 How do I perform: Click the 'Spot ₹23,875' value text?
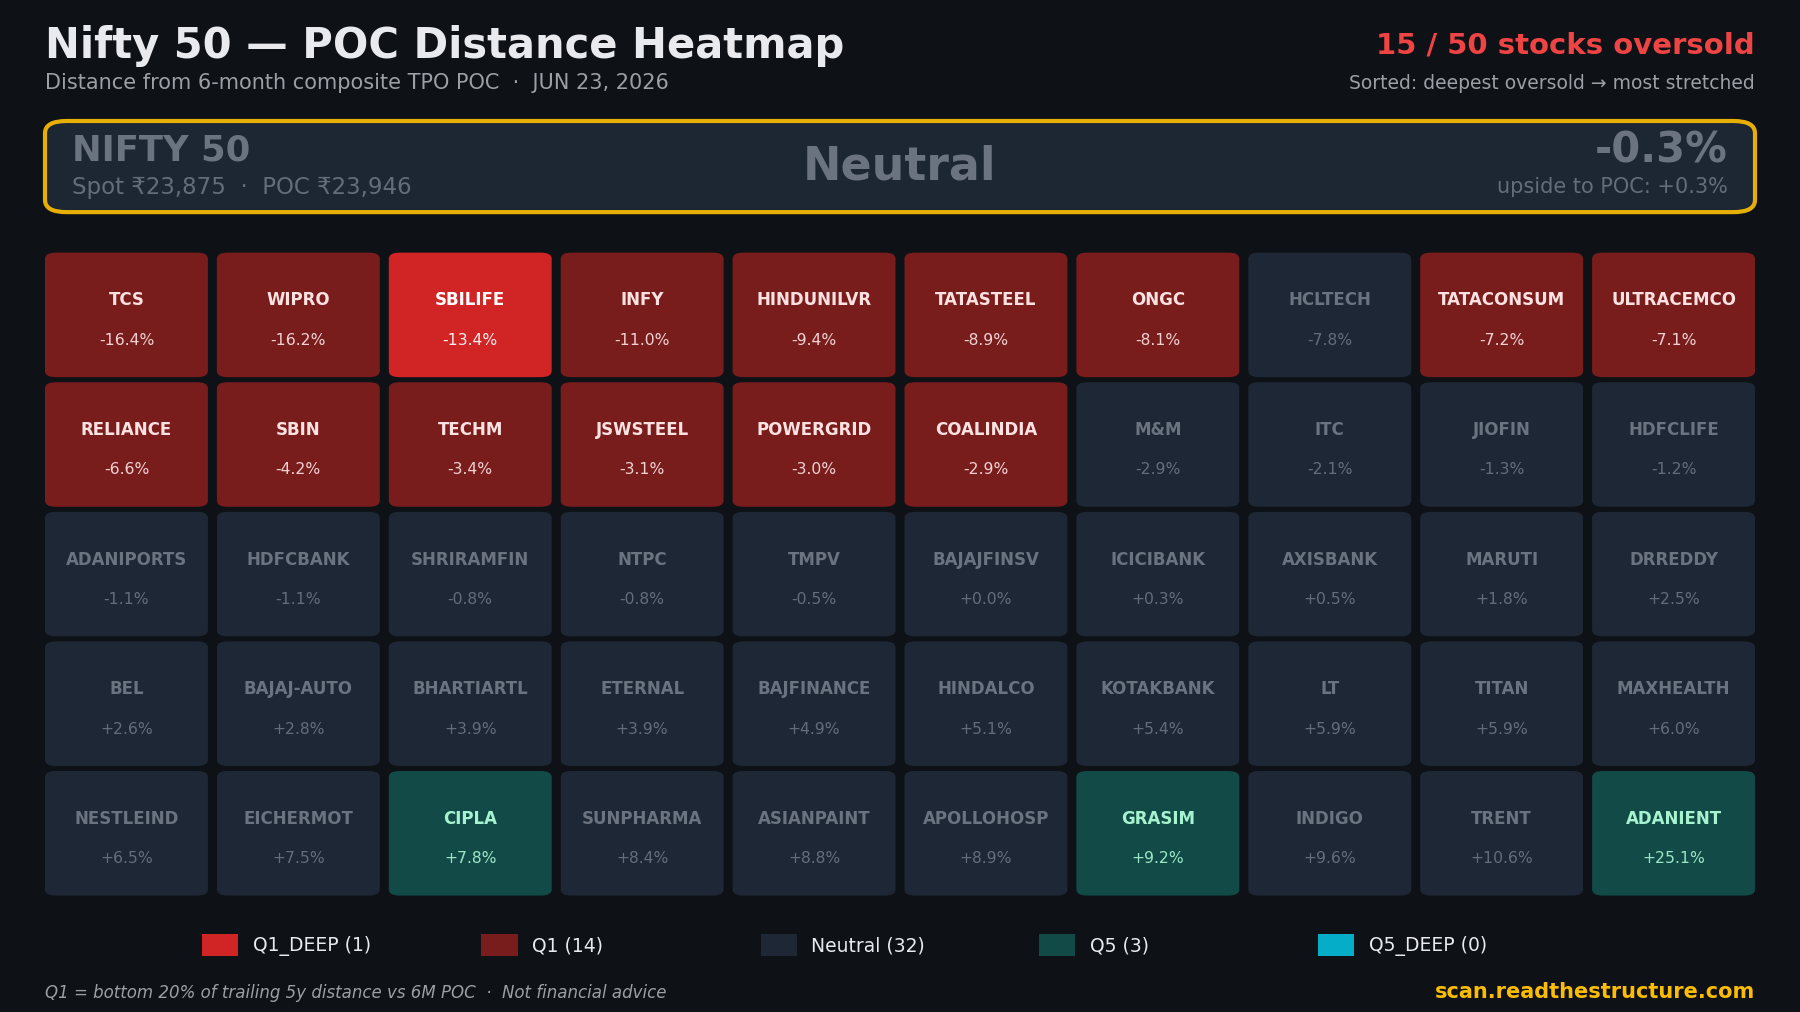[x=149, y=187]
